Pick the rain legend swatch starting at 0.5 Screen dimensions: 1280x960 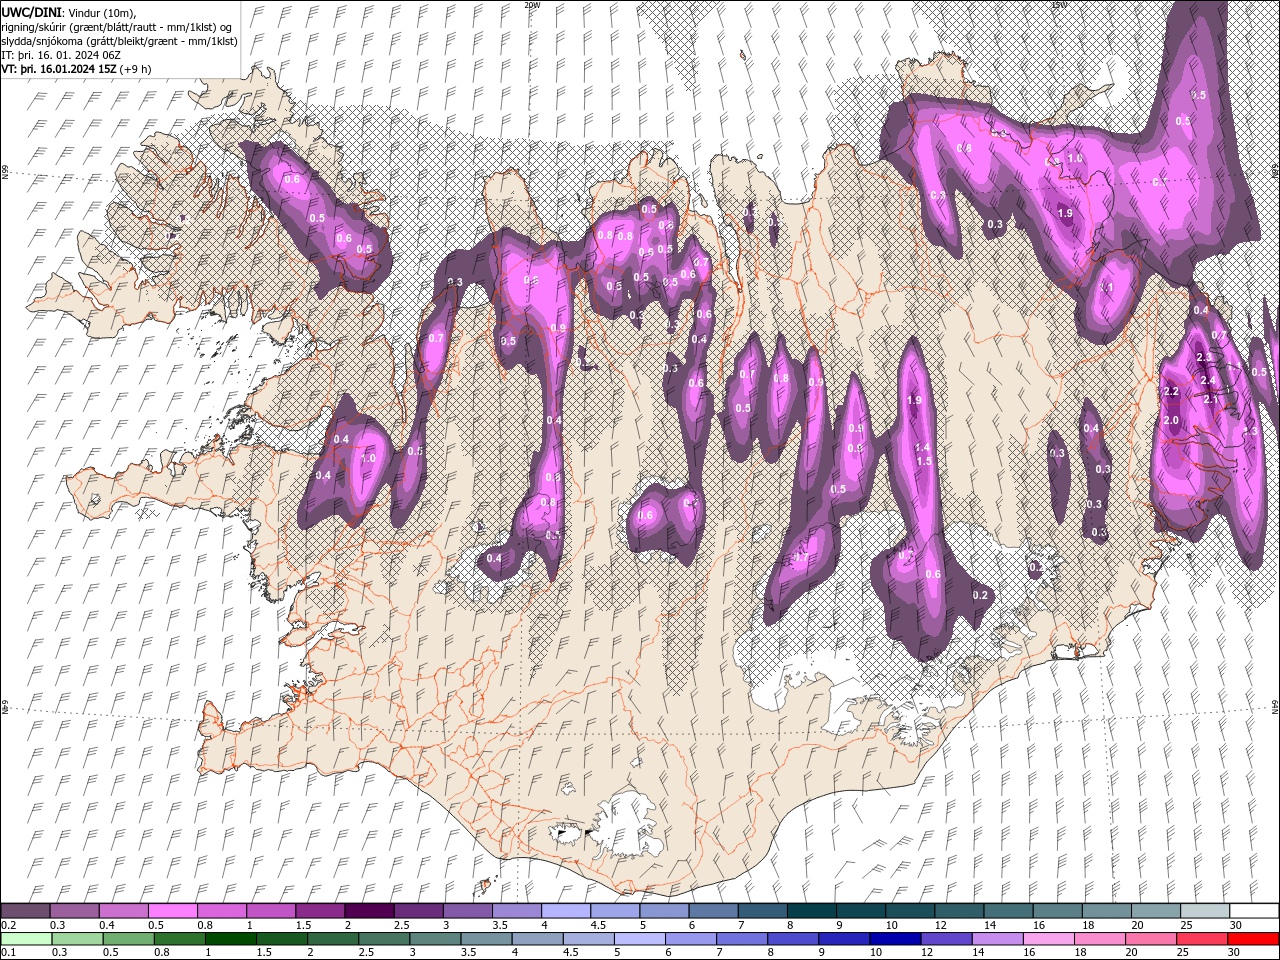point(128,939)
